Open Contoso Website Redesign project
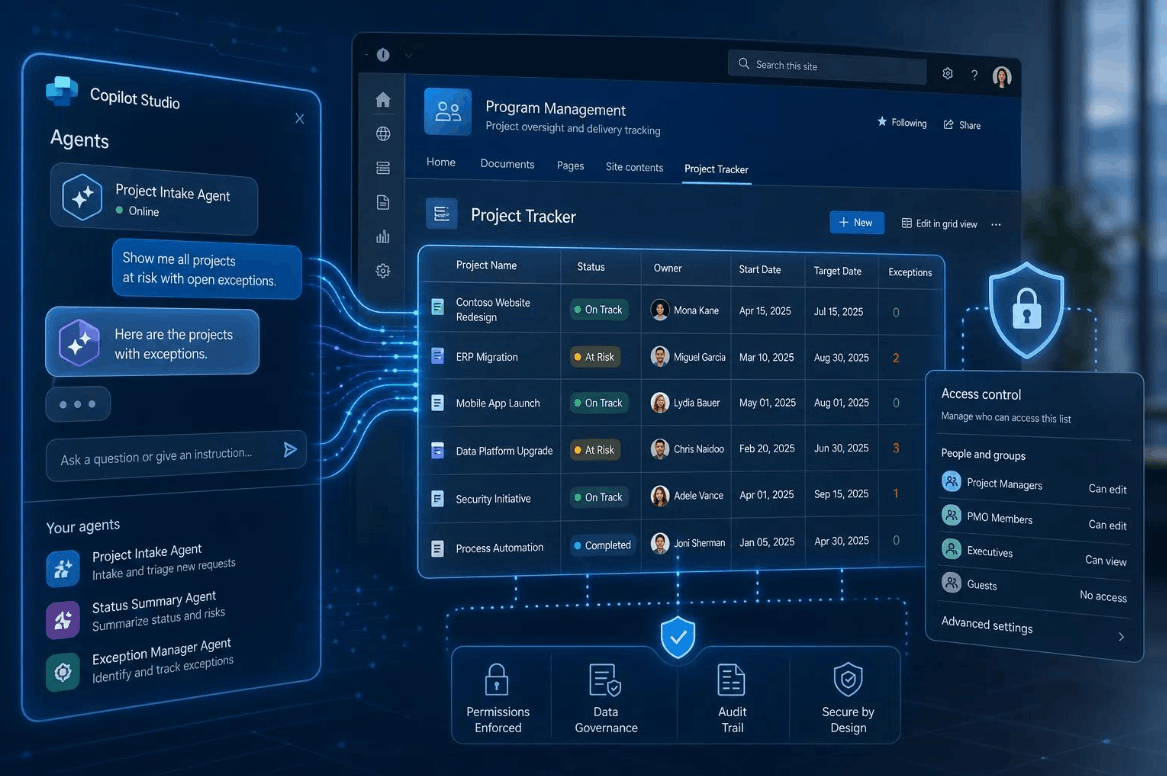 pos(493,310)
